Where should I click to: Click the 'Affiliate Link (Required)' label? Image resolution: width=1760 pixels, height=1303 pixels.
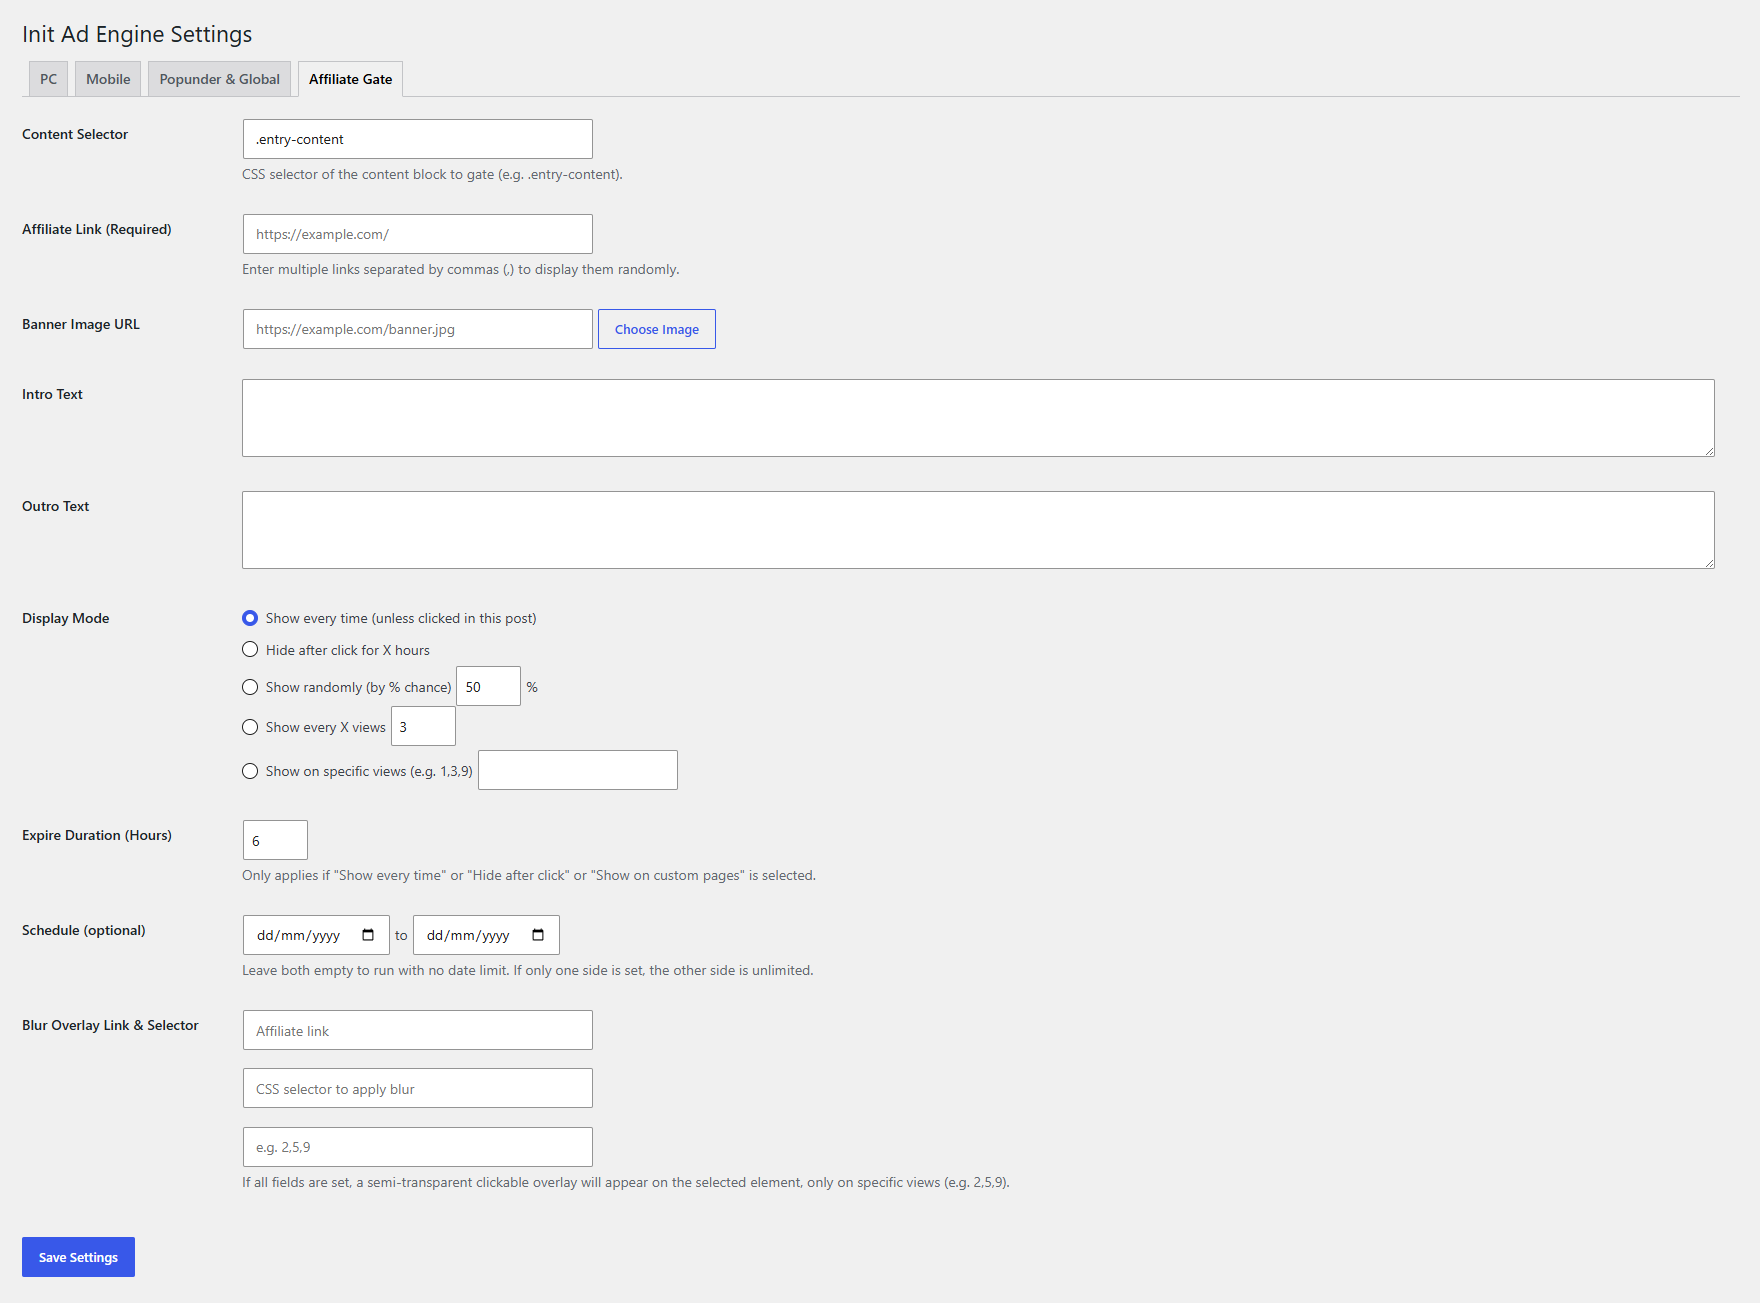97,229
